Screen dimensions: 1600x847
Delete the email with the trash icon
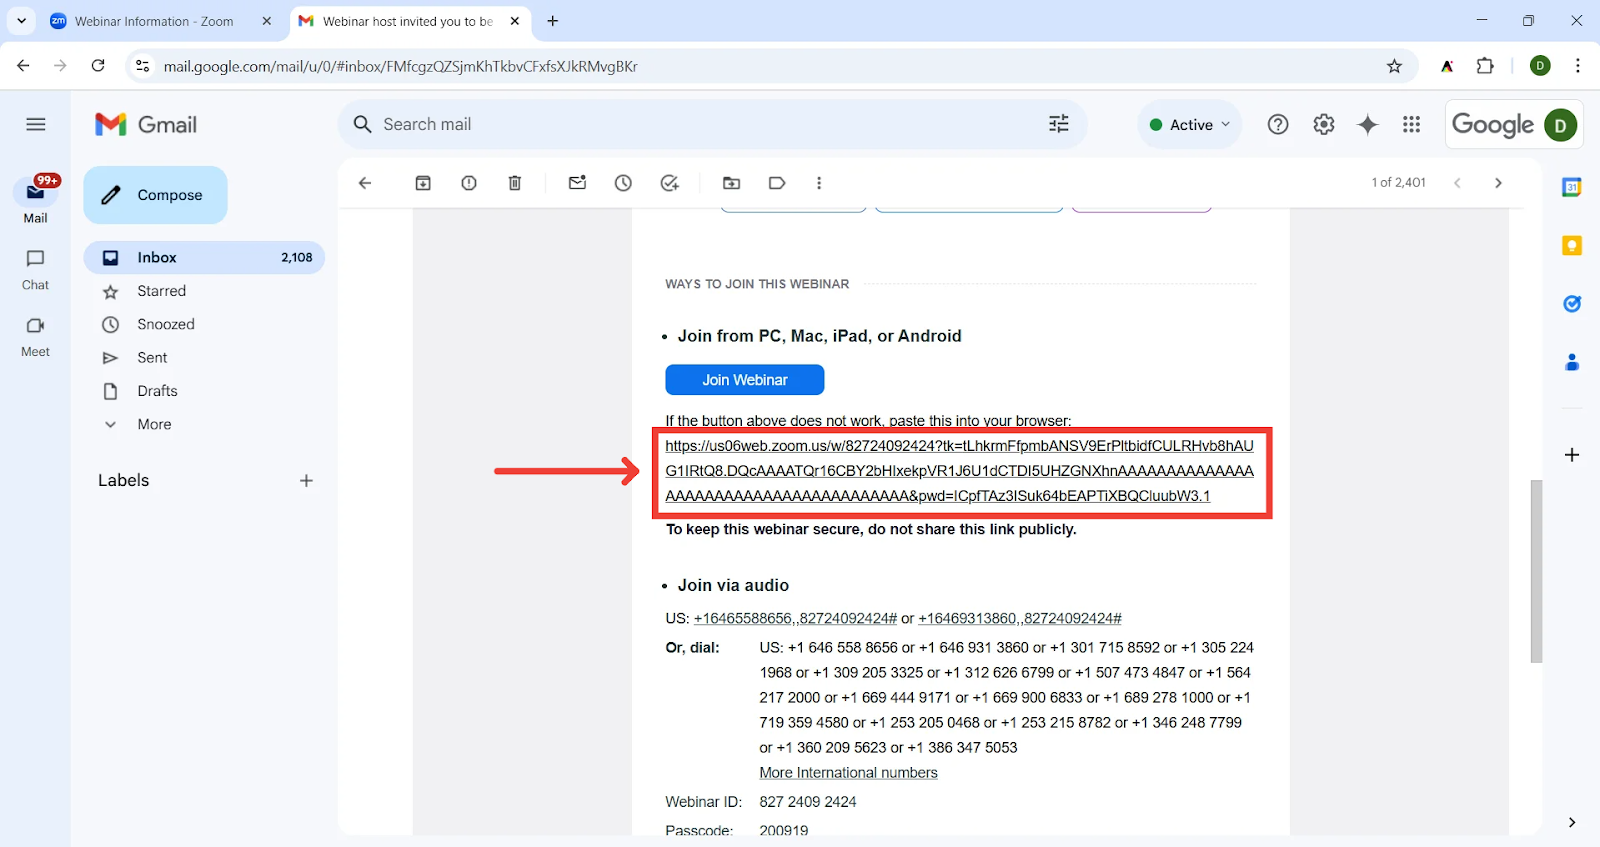pyautogui.click(x=515, y=183)
